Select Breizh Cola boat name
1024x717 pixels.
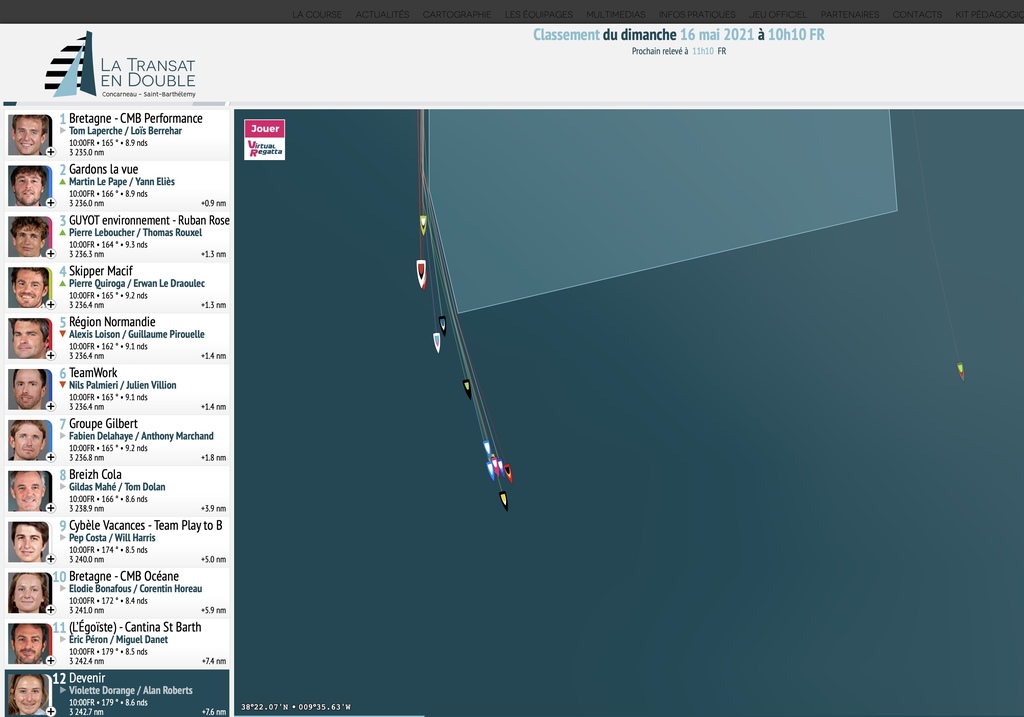(x=95, y=475)
